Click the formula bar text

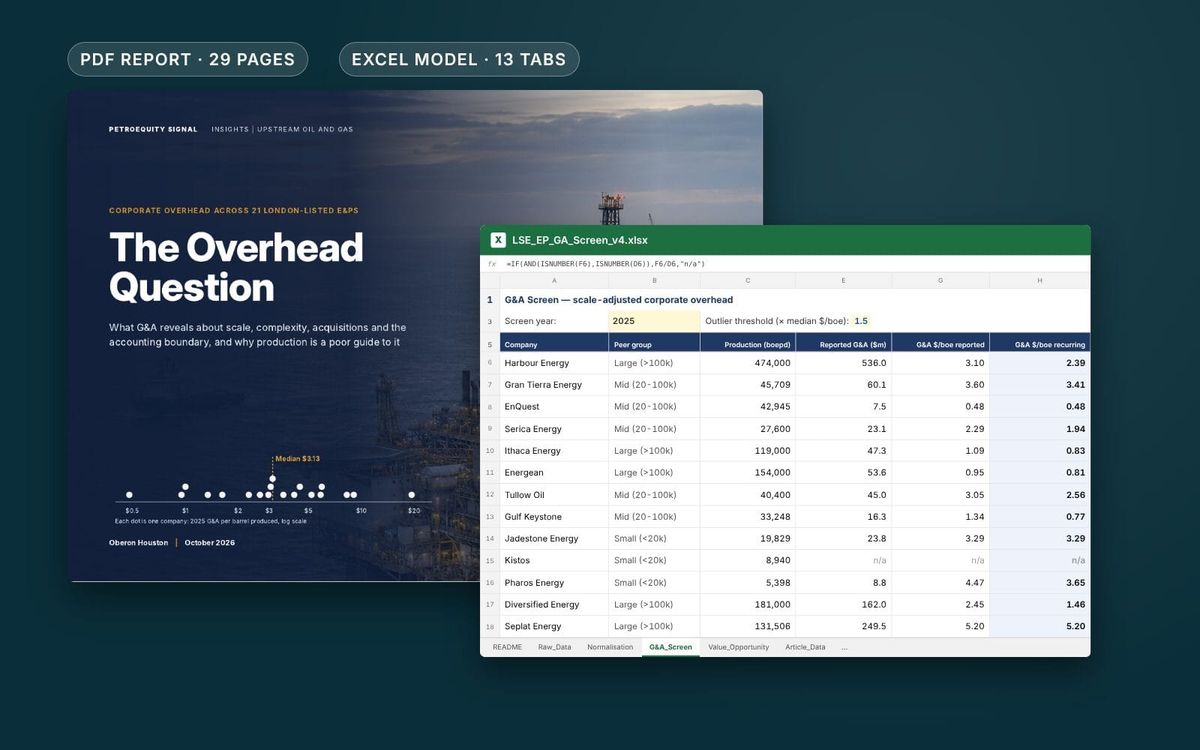tap(606, 264)
